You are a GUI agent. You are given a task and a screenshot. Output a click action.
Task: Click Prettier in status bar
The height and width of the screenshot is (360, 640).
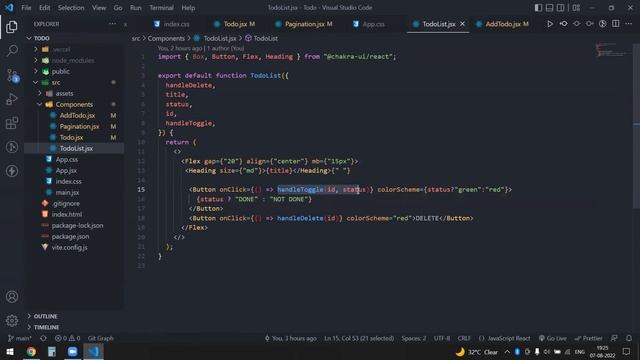tap(588, 338)
